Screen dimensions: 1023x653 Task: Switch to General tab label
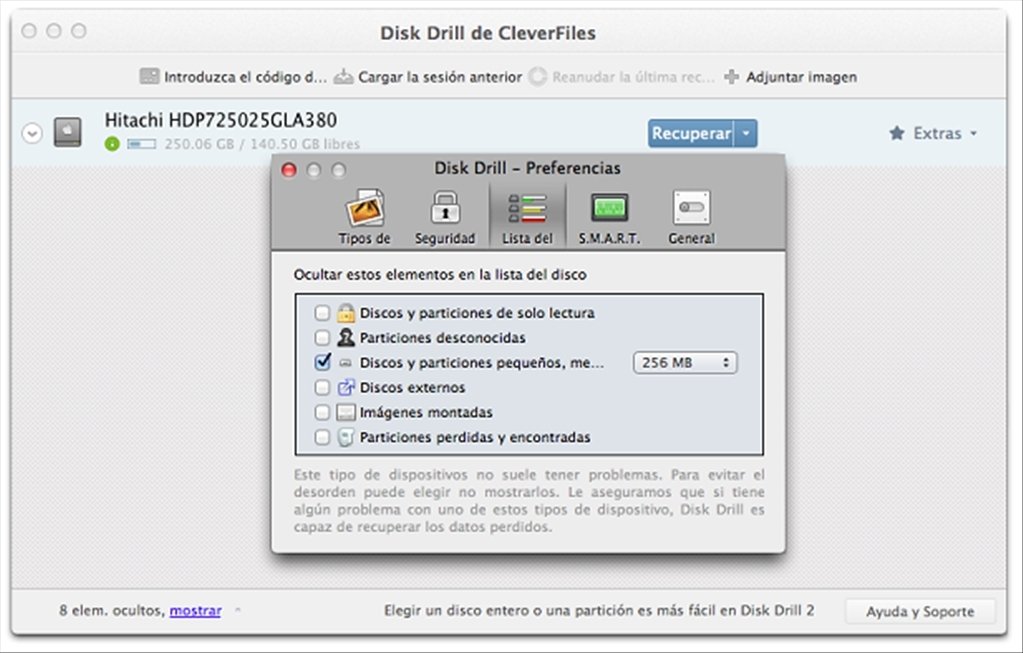point(692,238)
